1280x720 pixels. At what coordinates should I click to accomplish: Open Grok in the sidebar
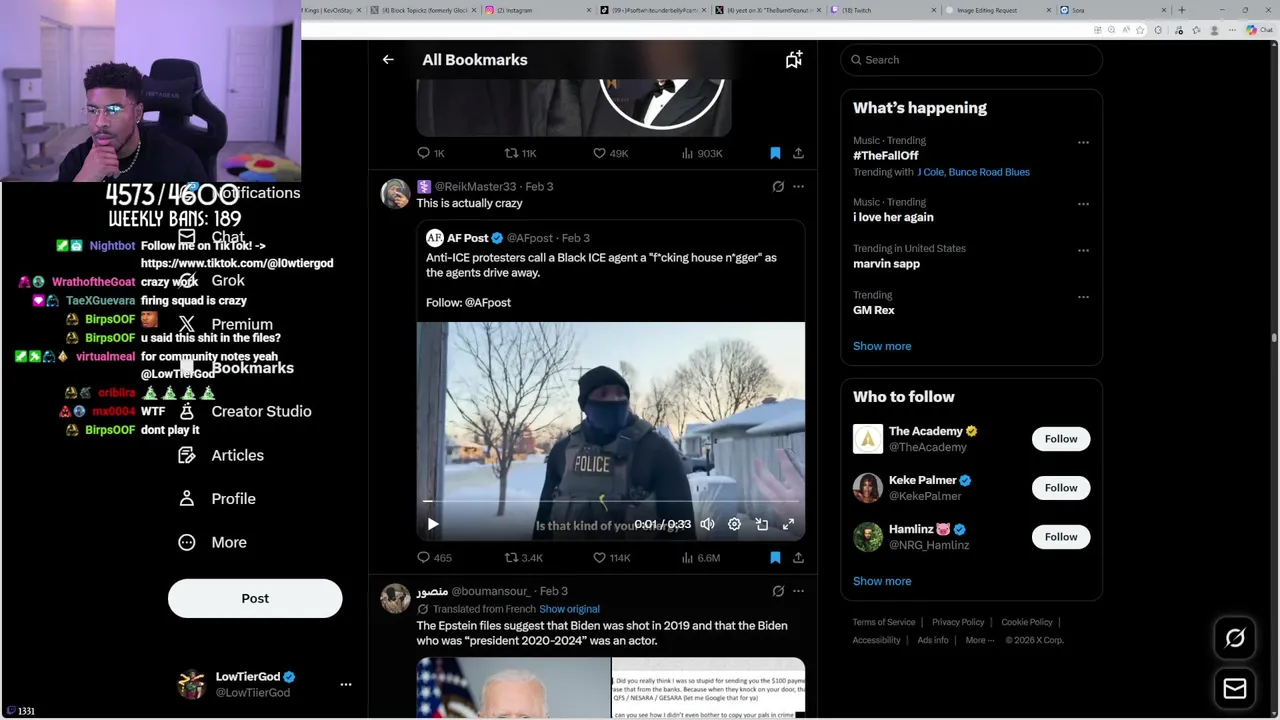click(x=212, y=280)
